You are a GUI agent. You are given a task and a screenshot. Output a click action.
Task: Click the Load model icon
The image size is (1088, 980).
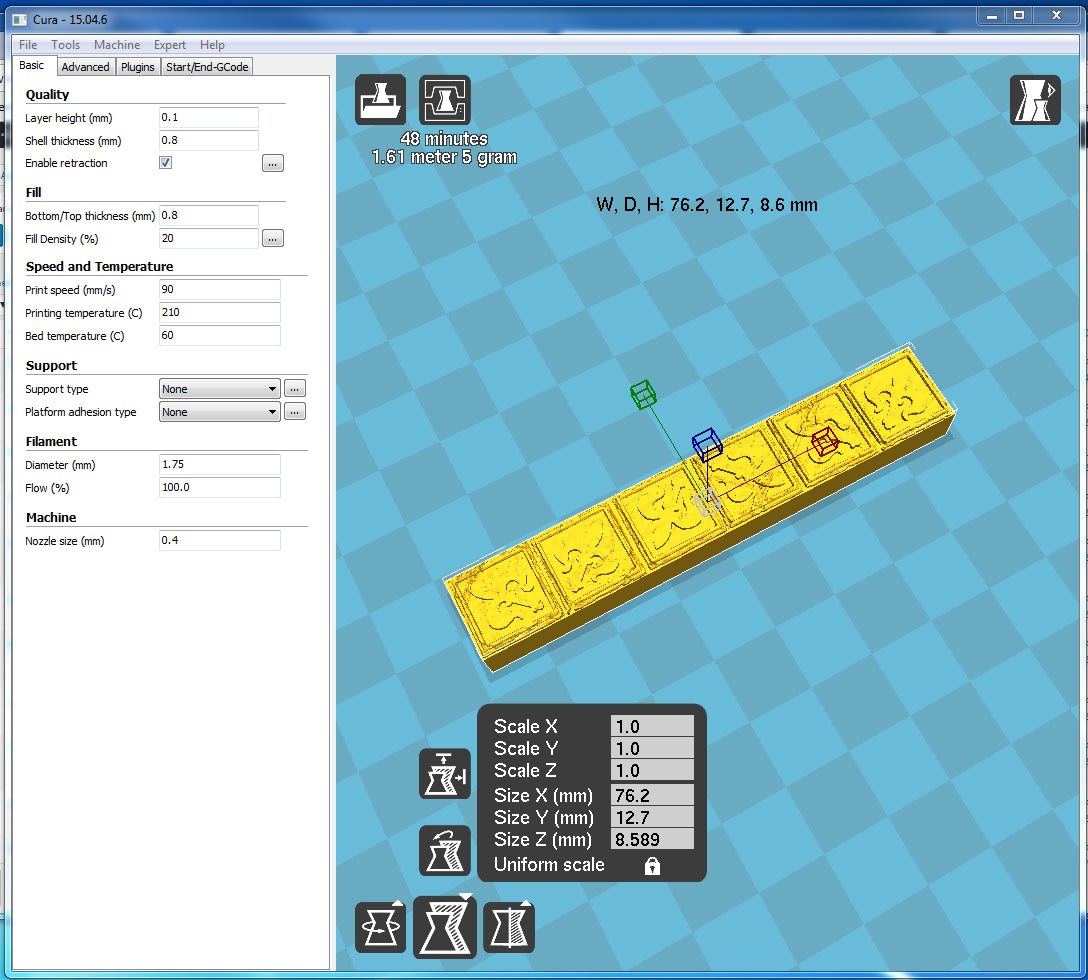click(381, 100)
